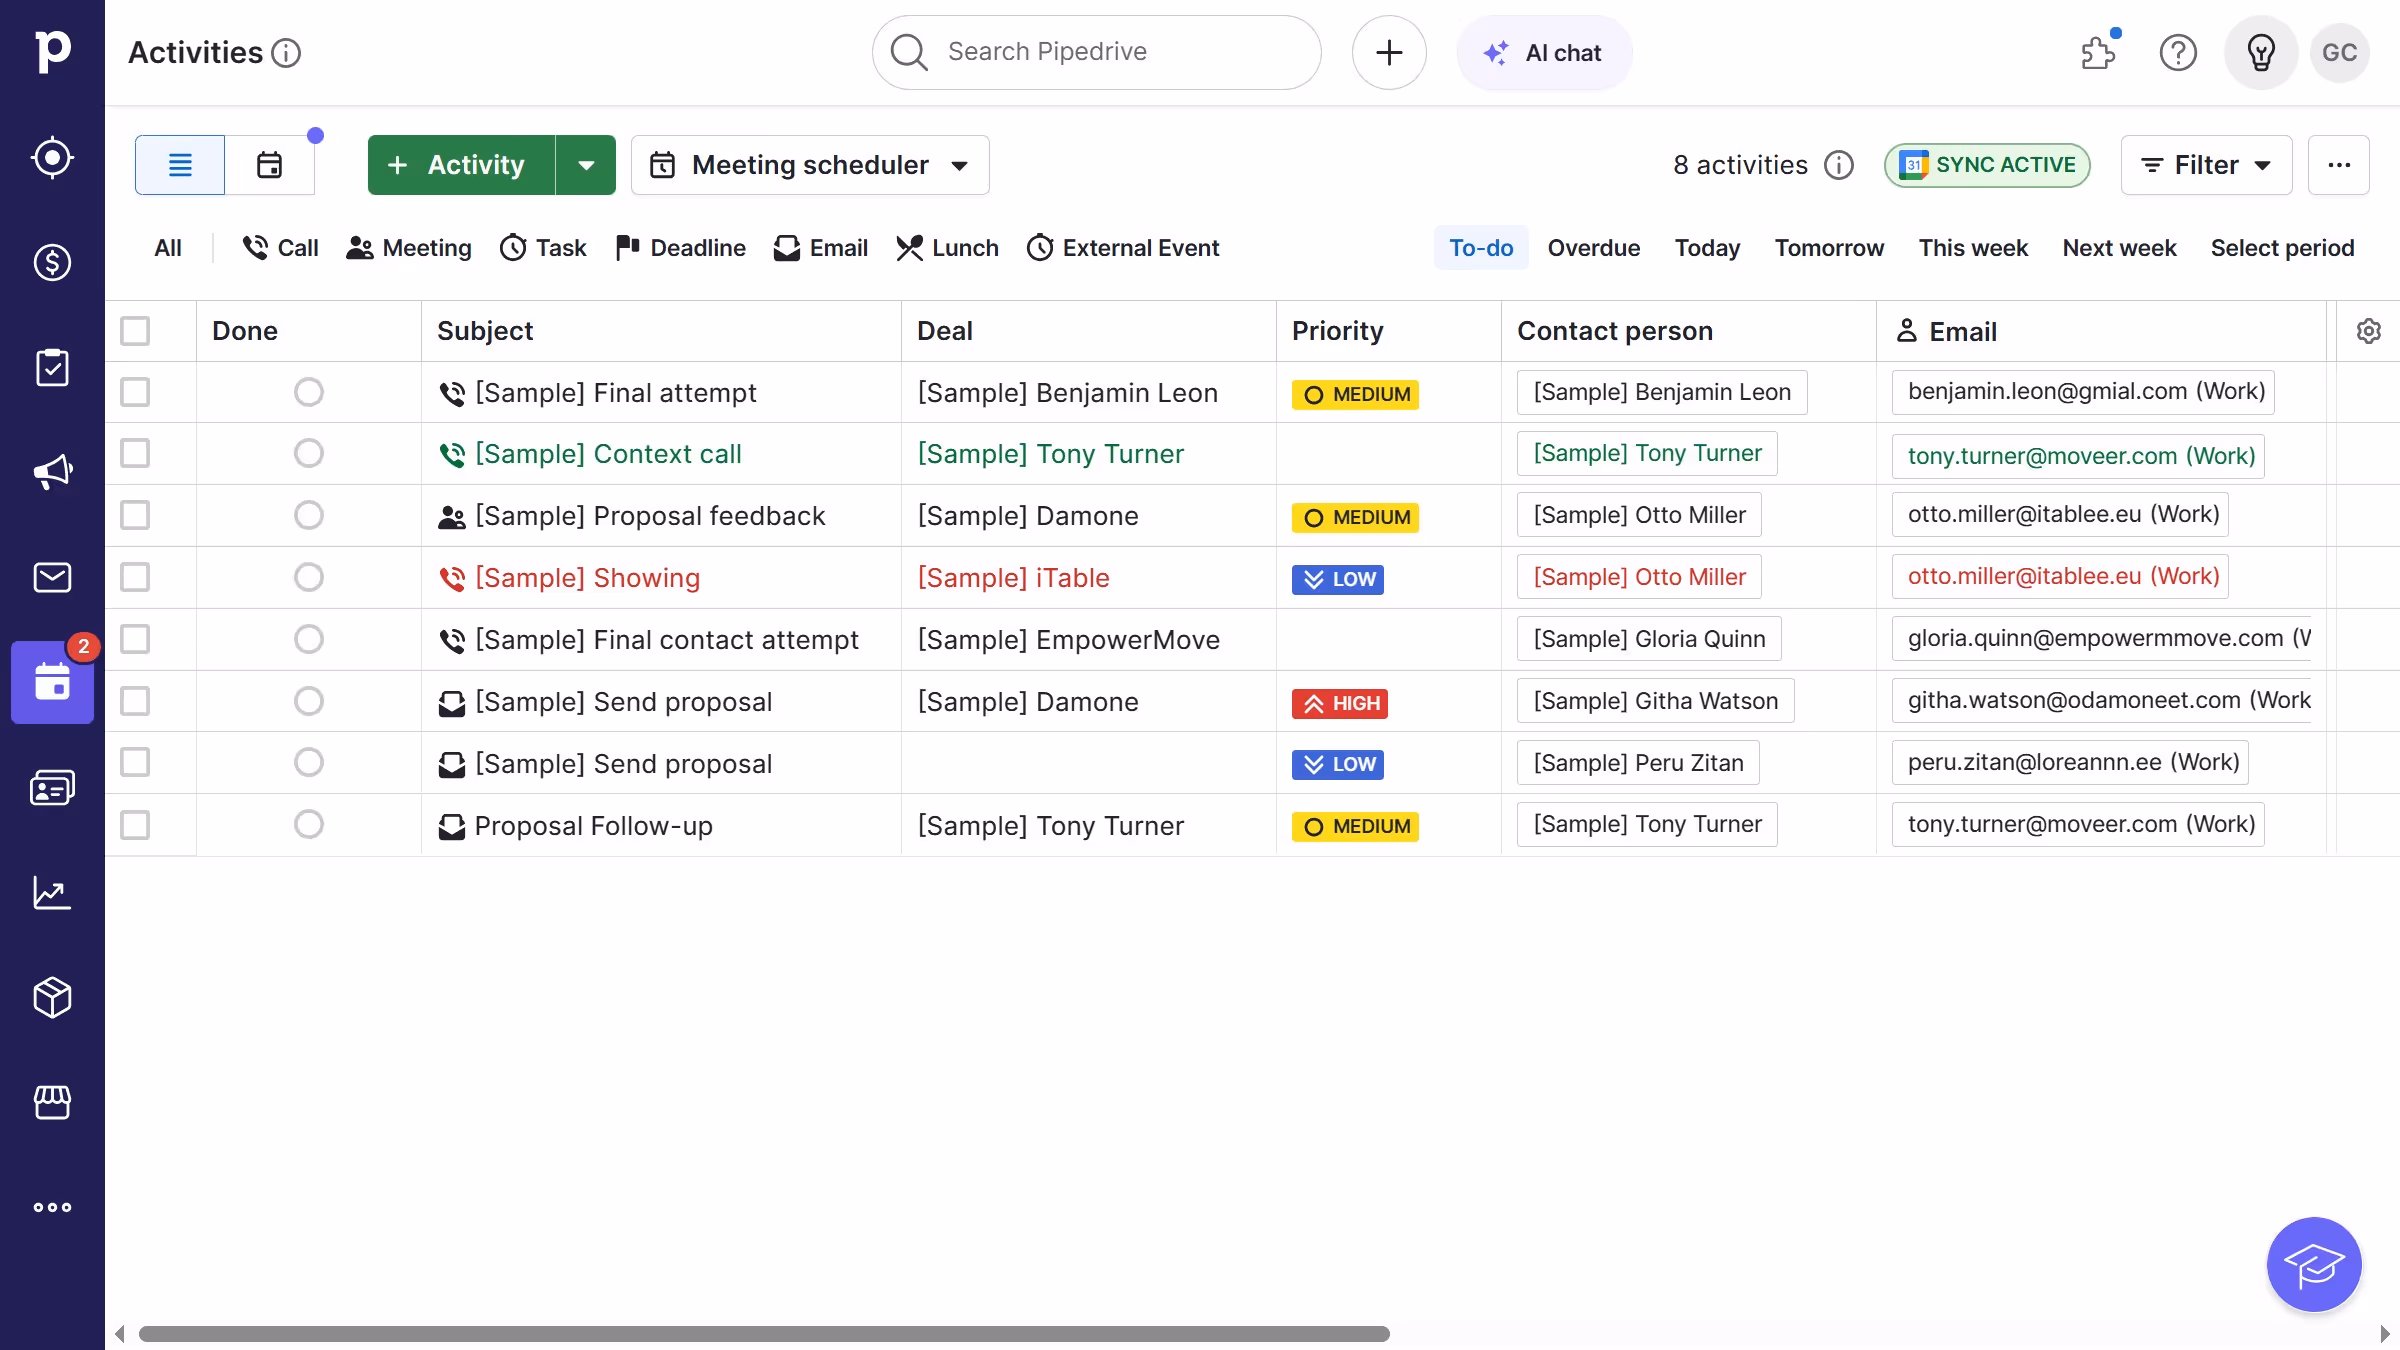2400x1350 pixels.
Task: Open the Marketplace puzzle icon at top right
Action: (x=2097, y=55)
